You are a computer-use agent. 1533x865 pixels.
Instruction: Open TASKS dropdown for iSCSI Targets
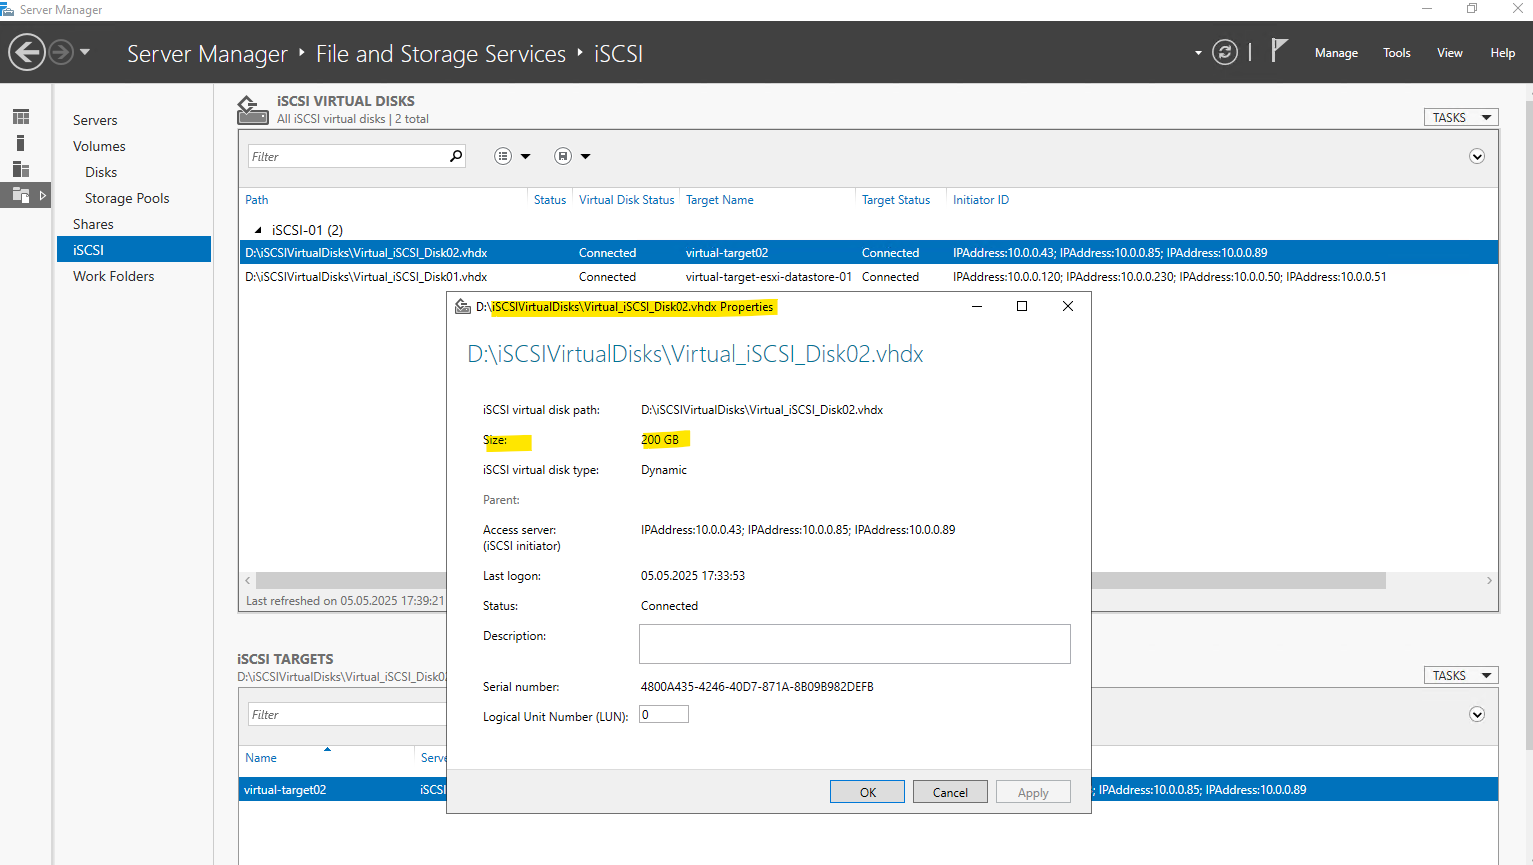click(1461, 675)
